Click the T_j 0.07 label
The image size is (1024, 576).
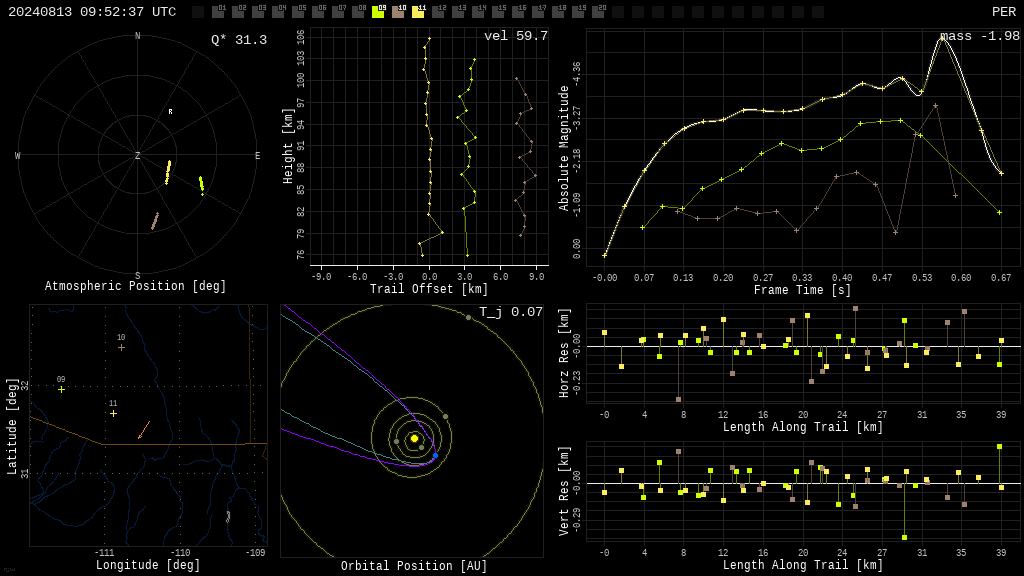[x=511, y=312]
